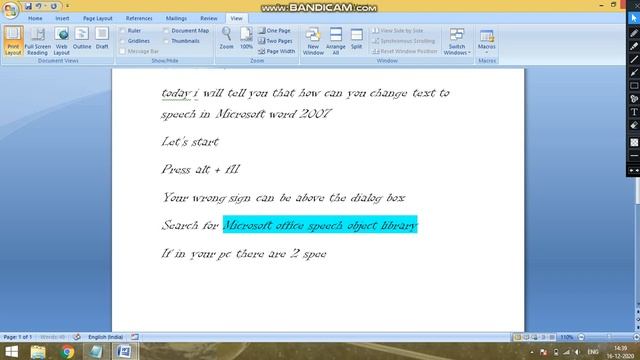This screenshot has width=640, height=360.
Task: Click highlighted text 'Microsoft office speech object library'
Action: tap(320, 225)
